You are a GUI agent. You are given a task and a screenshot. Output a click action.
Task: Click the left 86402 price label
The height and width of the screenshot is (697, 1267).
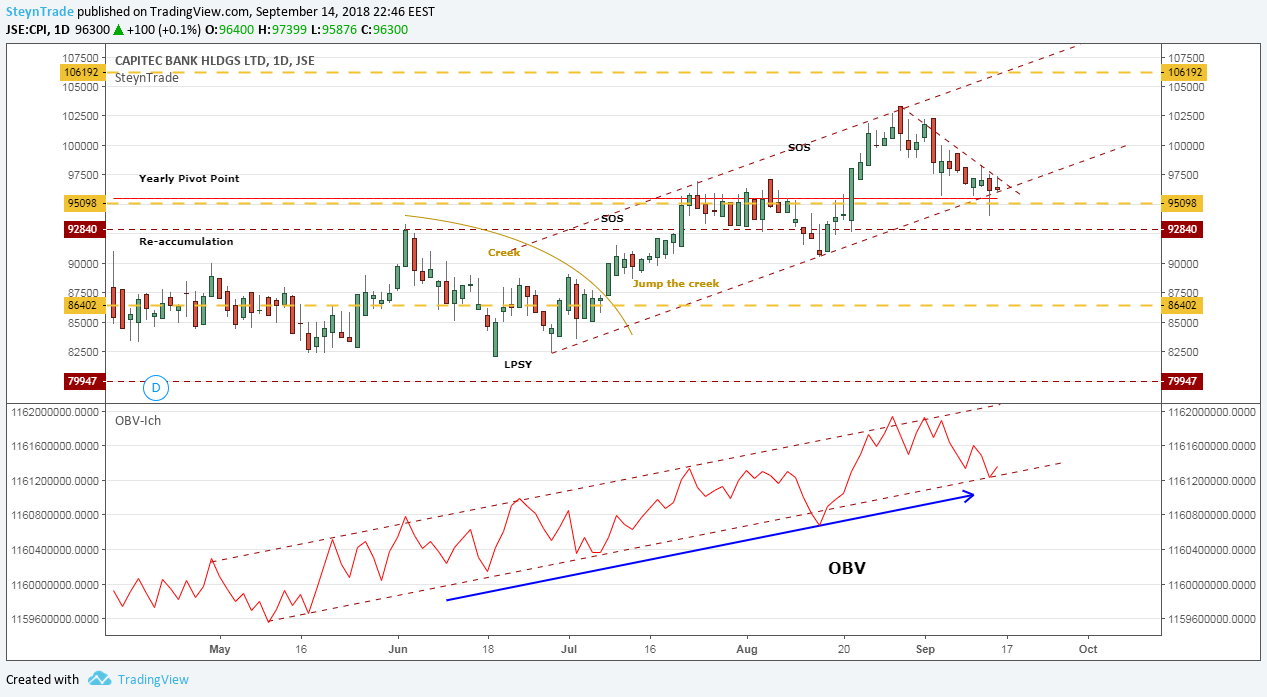click(83, 305)
